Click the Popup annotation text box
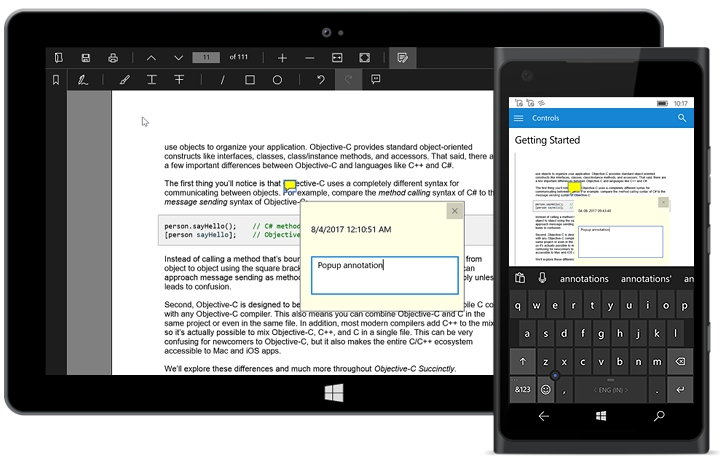The width and height of the screenshot is (720, 461). [x=384, y=274]
